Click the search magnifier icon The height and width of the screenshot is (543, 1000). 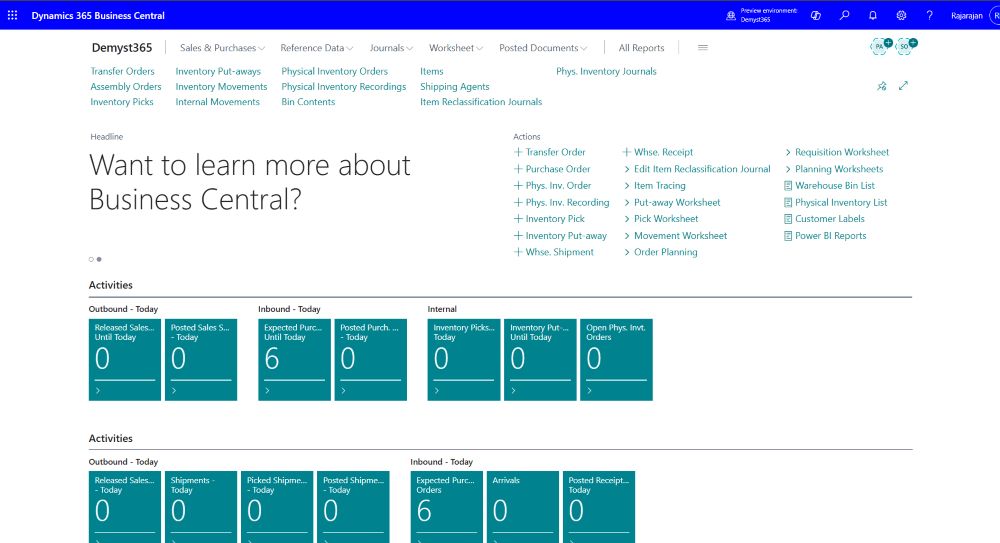click(844, 15)
